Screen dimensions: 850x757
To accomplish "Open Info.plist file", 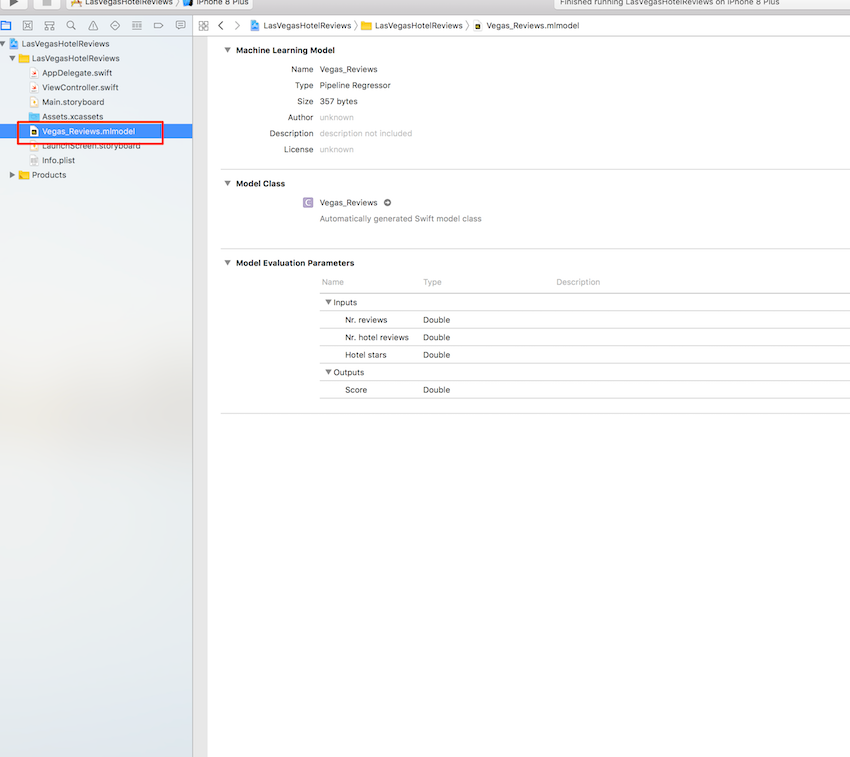I will tap(59, 161).
